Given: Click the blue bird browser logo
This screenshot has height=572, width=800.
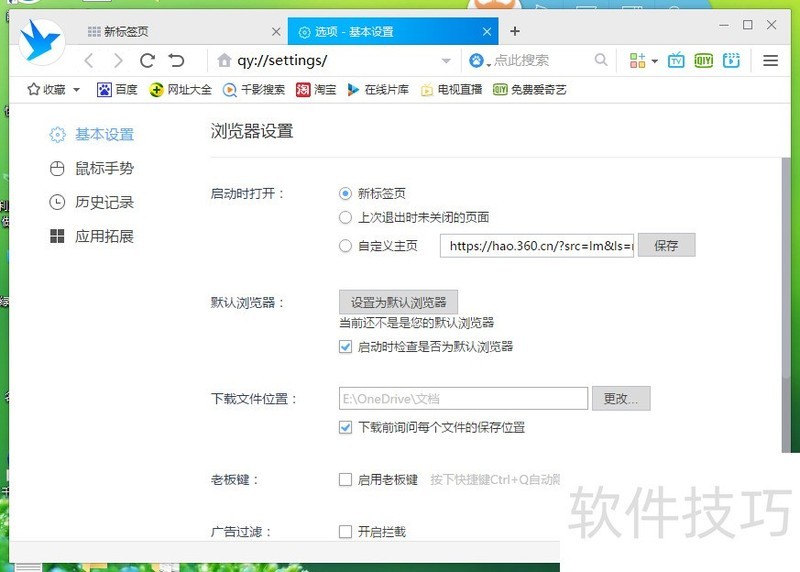Looking at the screenshot, I should coord(42,41).
